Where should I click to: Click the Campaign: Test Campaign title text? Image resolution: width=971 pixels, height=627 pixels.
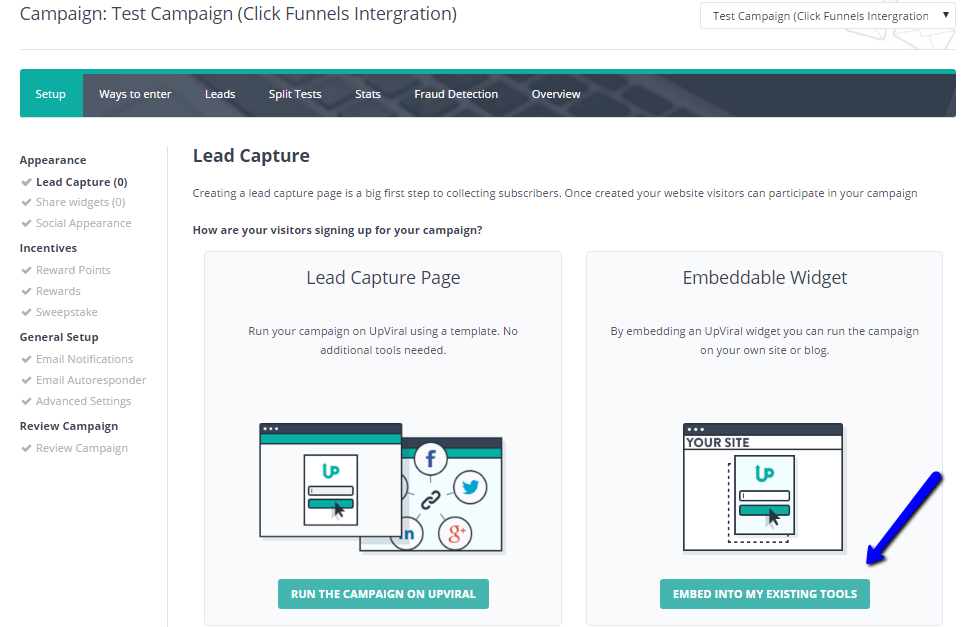pyautogui.click(x=238, y=13)
